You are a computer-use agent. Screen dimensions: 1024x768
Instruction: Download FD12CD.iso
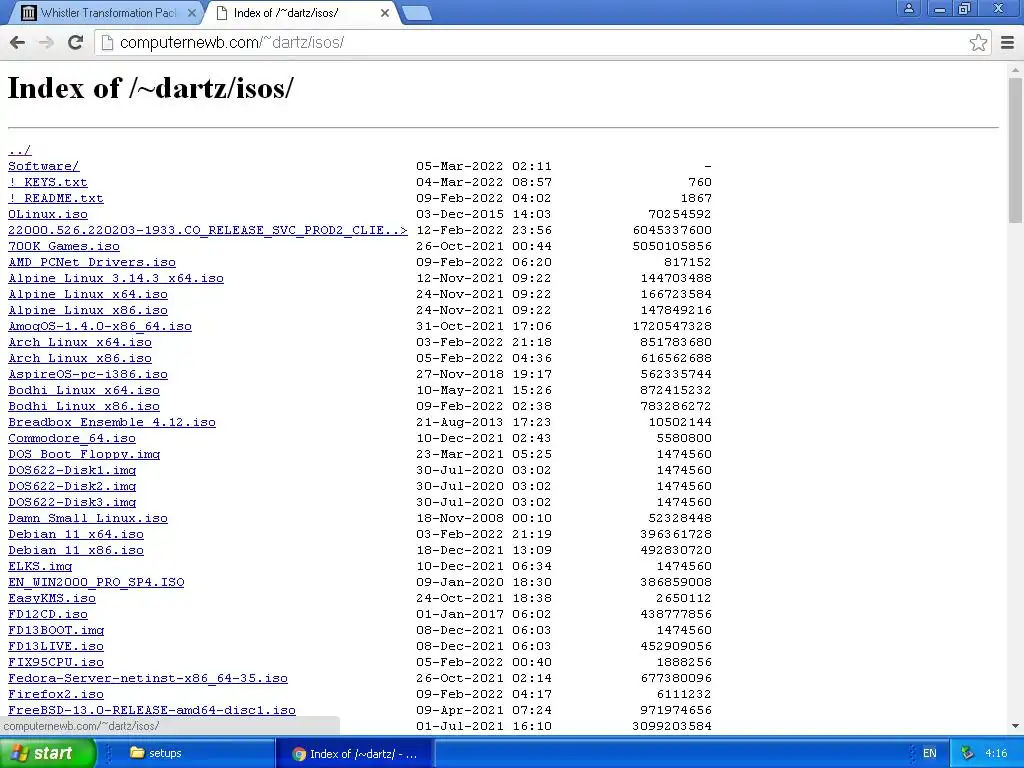[x=48, y=614]
